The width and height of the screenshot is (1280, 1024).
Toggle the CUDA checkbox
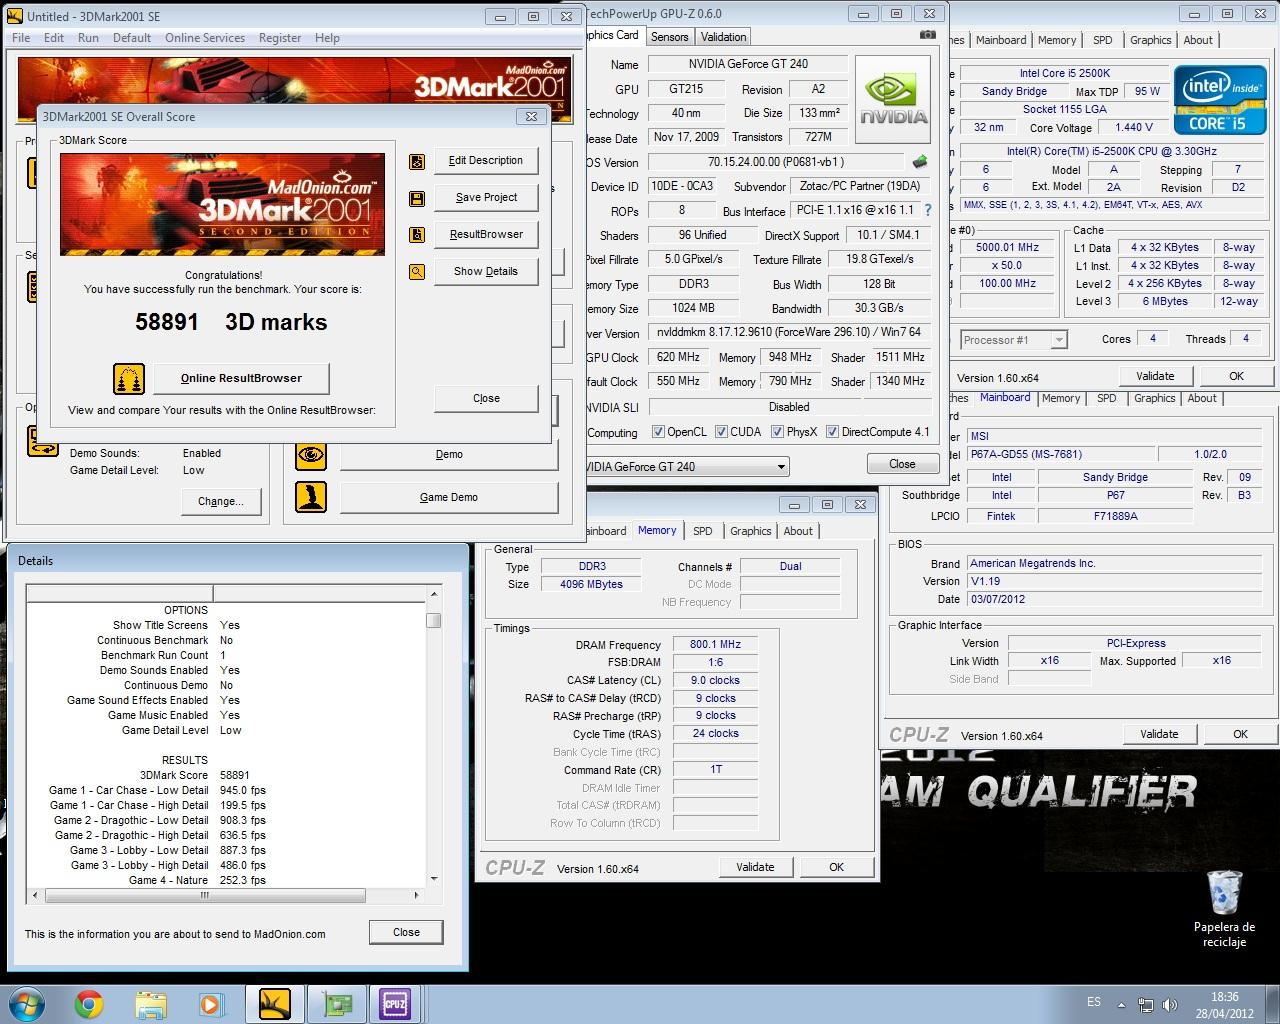pyautogui.click(x=721, y=432)
